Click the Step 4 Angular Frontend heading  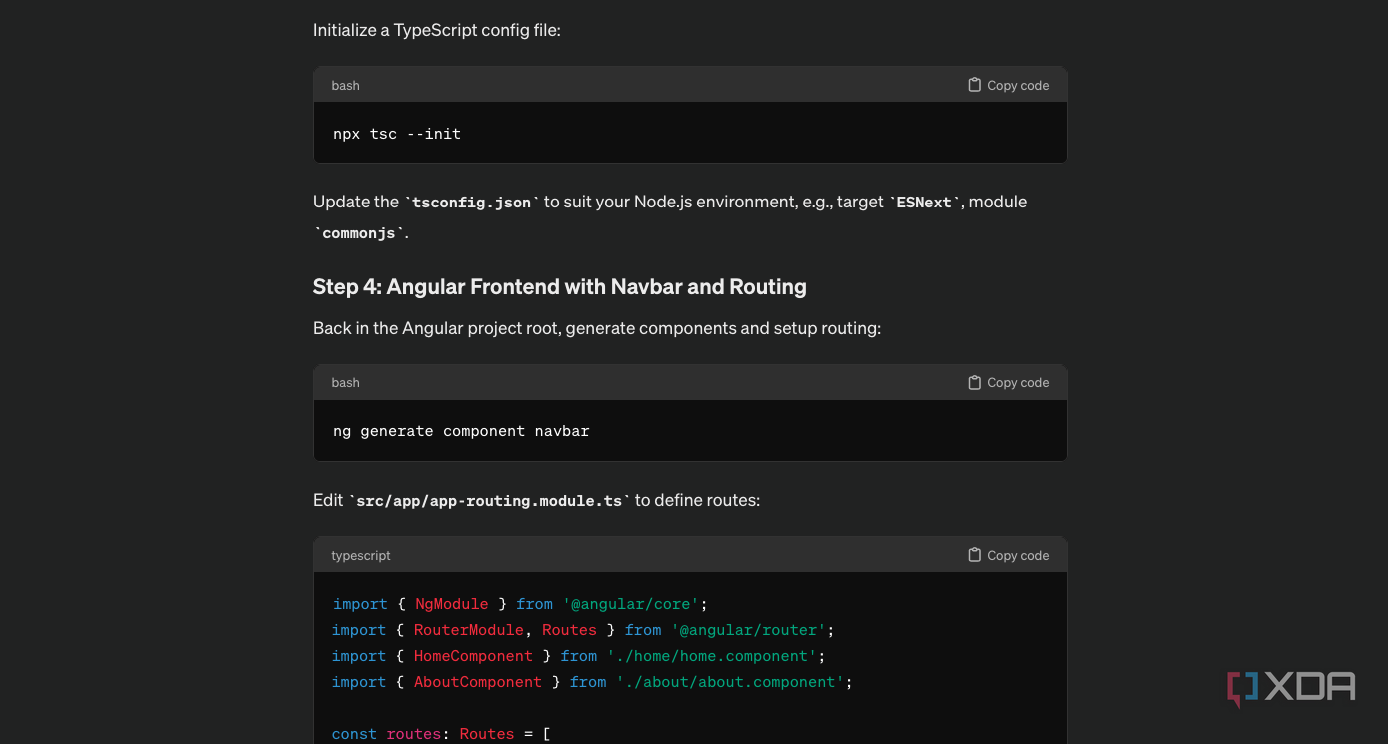pos(560,287)
